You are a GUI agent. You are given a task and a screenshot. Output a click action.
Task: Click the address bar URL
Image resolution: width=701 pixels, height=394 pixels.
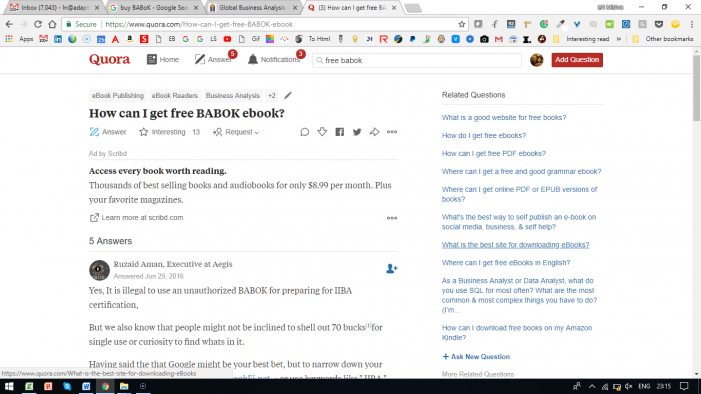point(199,25)
